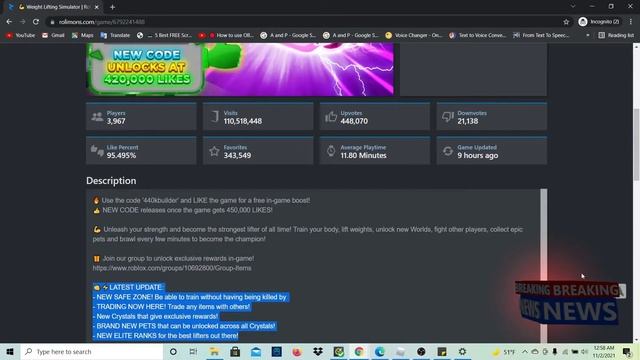Open the 'How to use OB...' bookmark
Viewport: 640px width, 360px height.
(x=231, y=36)
